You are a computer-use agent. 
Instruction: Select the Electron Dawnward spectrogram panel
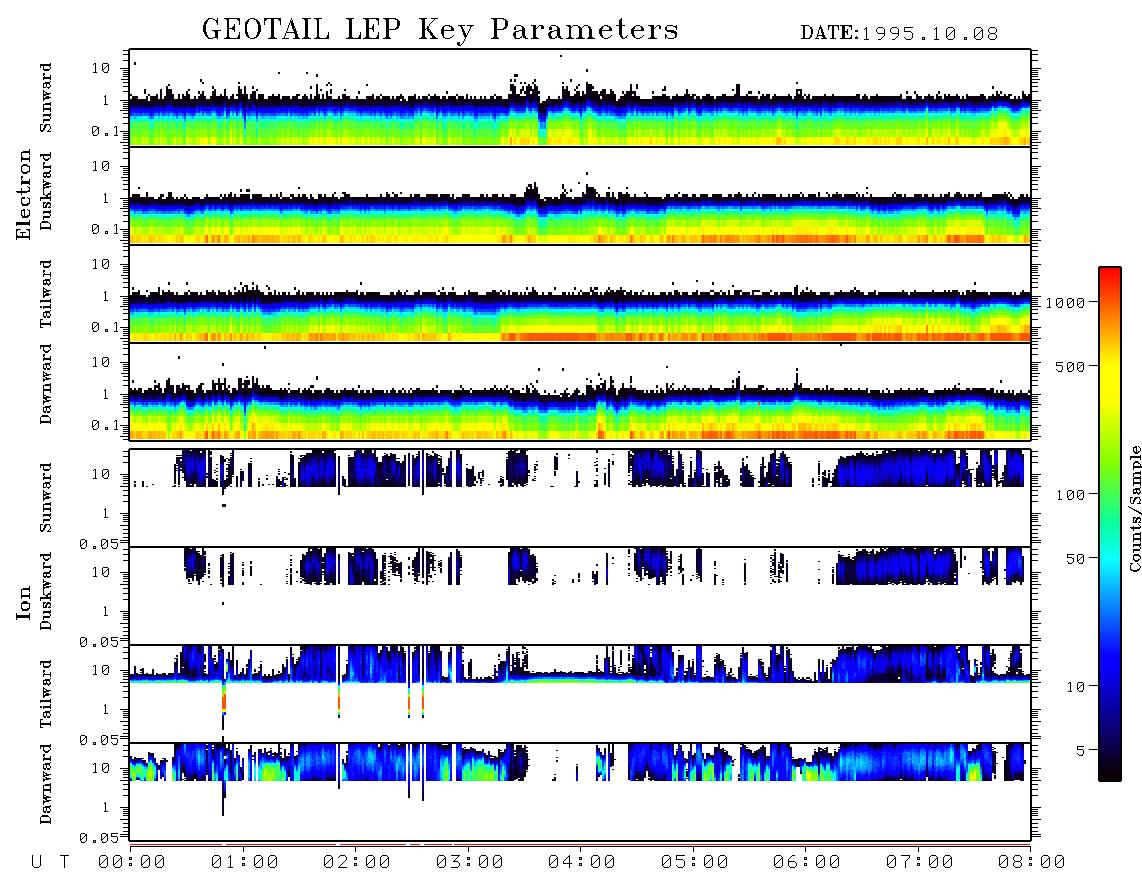(x=580, y=391)
